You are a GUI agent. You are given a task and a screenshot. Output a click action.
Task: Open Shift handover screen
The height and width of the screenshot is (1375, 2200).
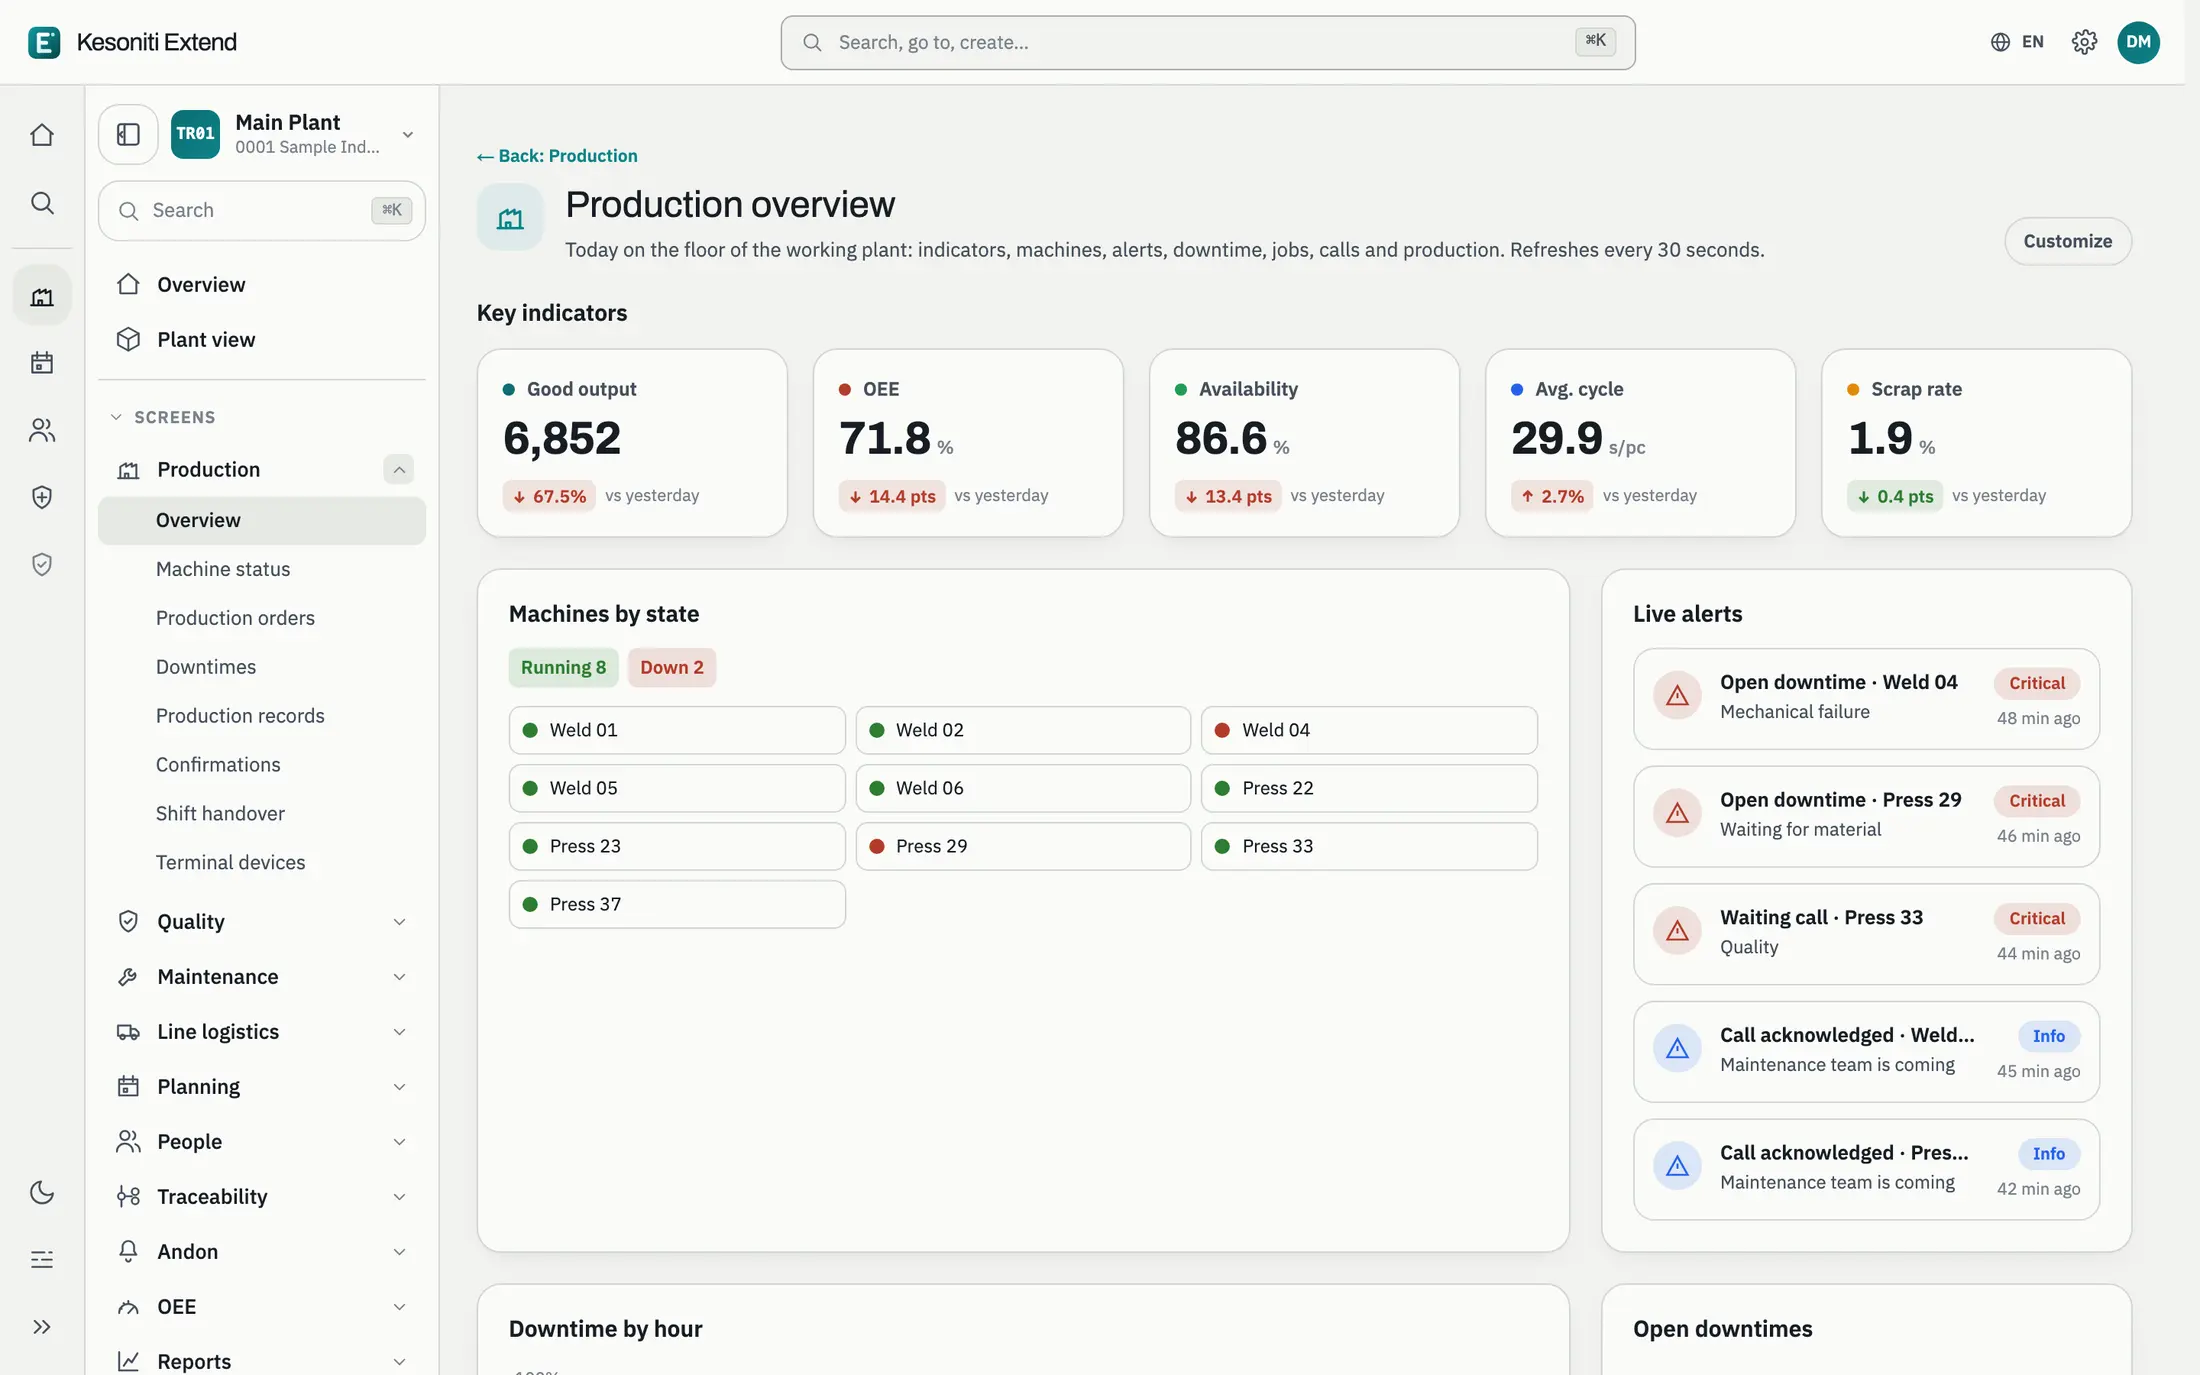(x=262, y=813)
